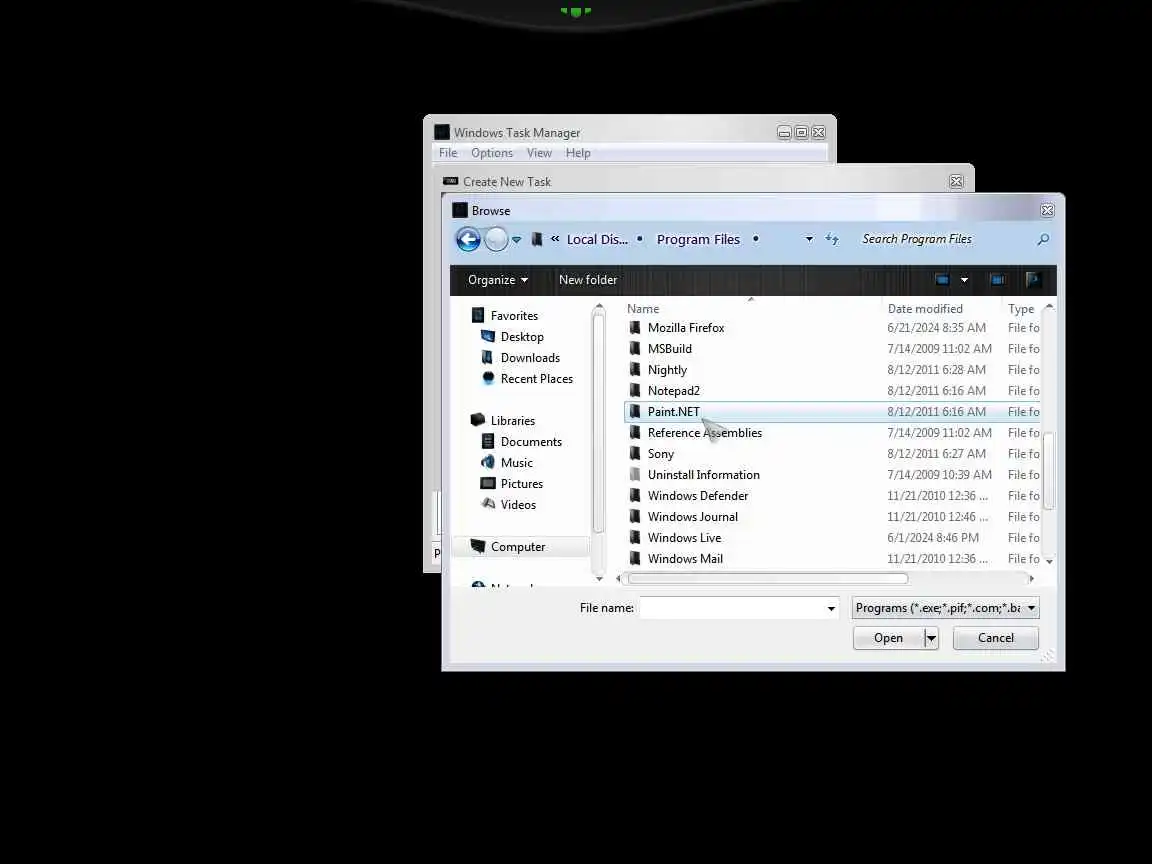Click date 6/21/2024 8:35 AM cell
The width and height of the screenshot is (1152, 864).
(936, 328)
